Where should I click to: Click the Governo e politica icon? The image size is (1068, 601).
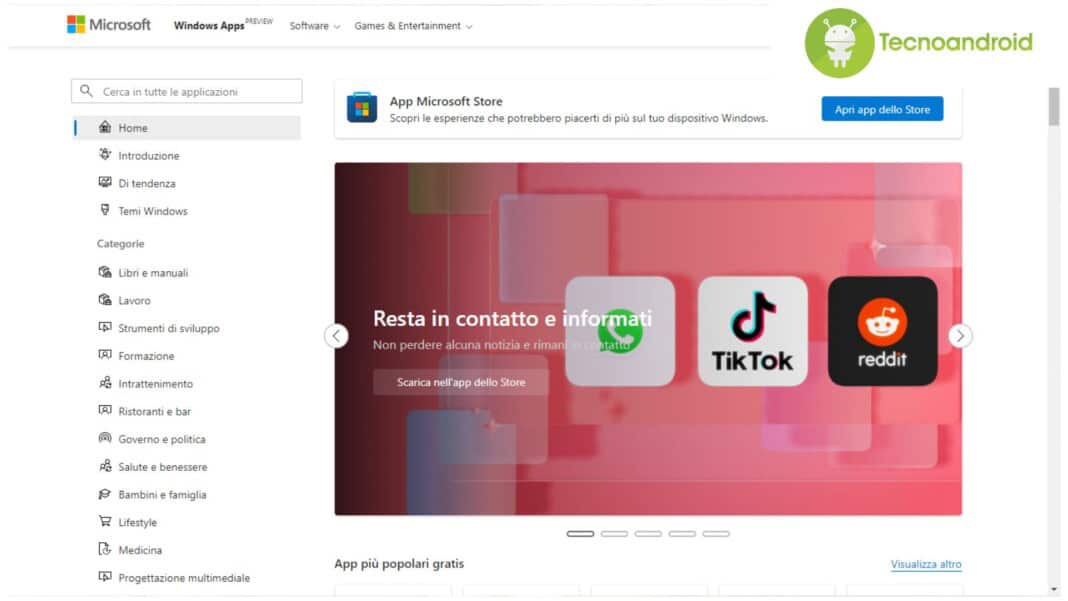105,438
